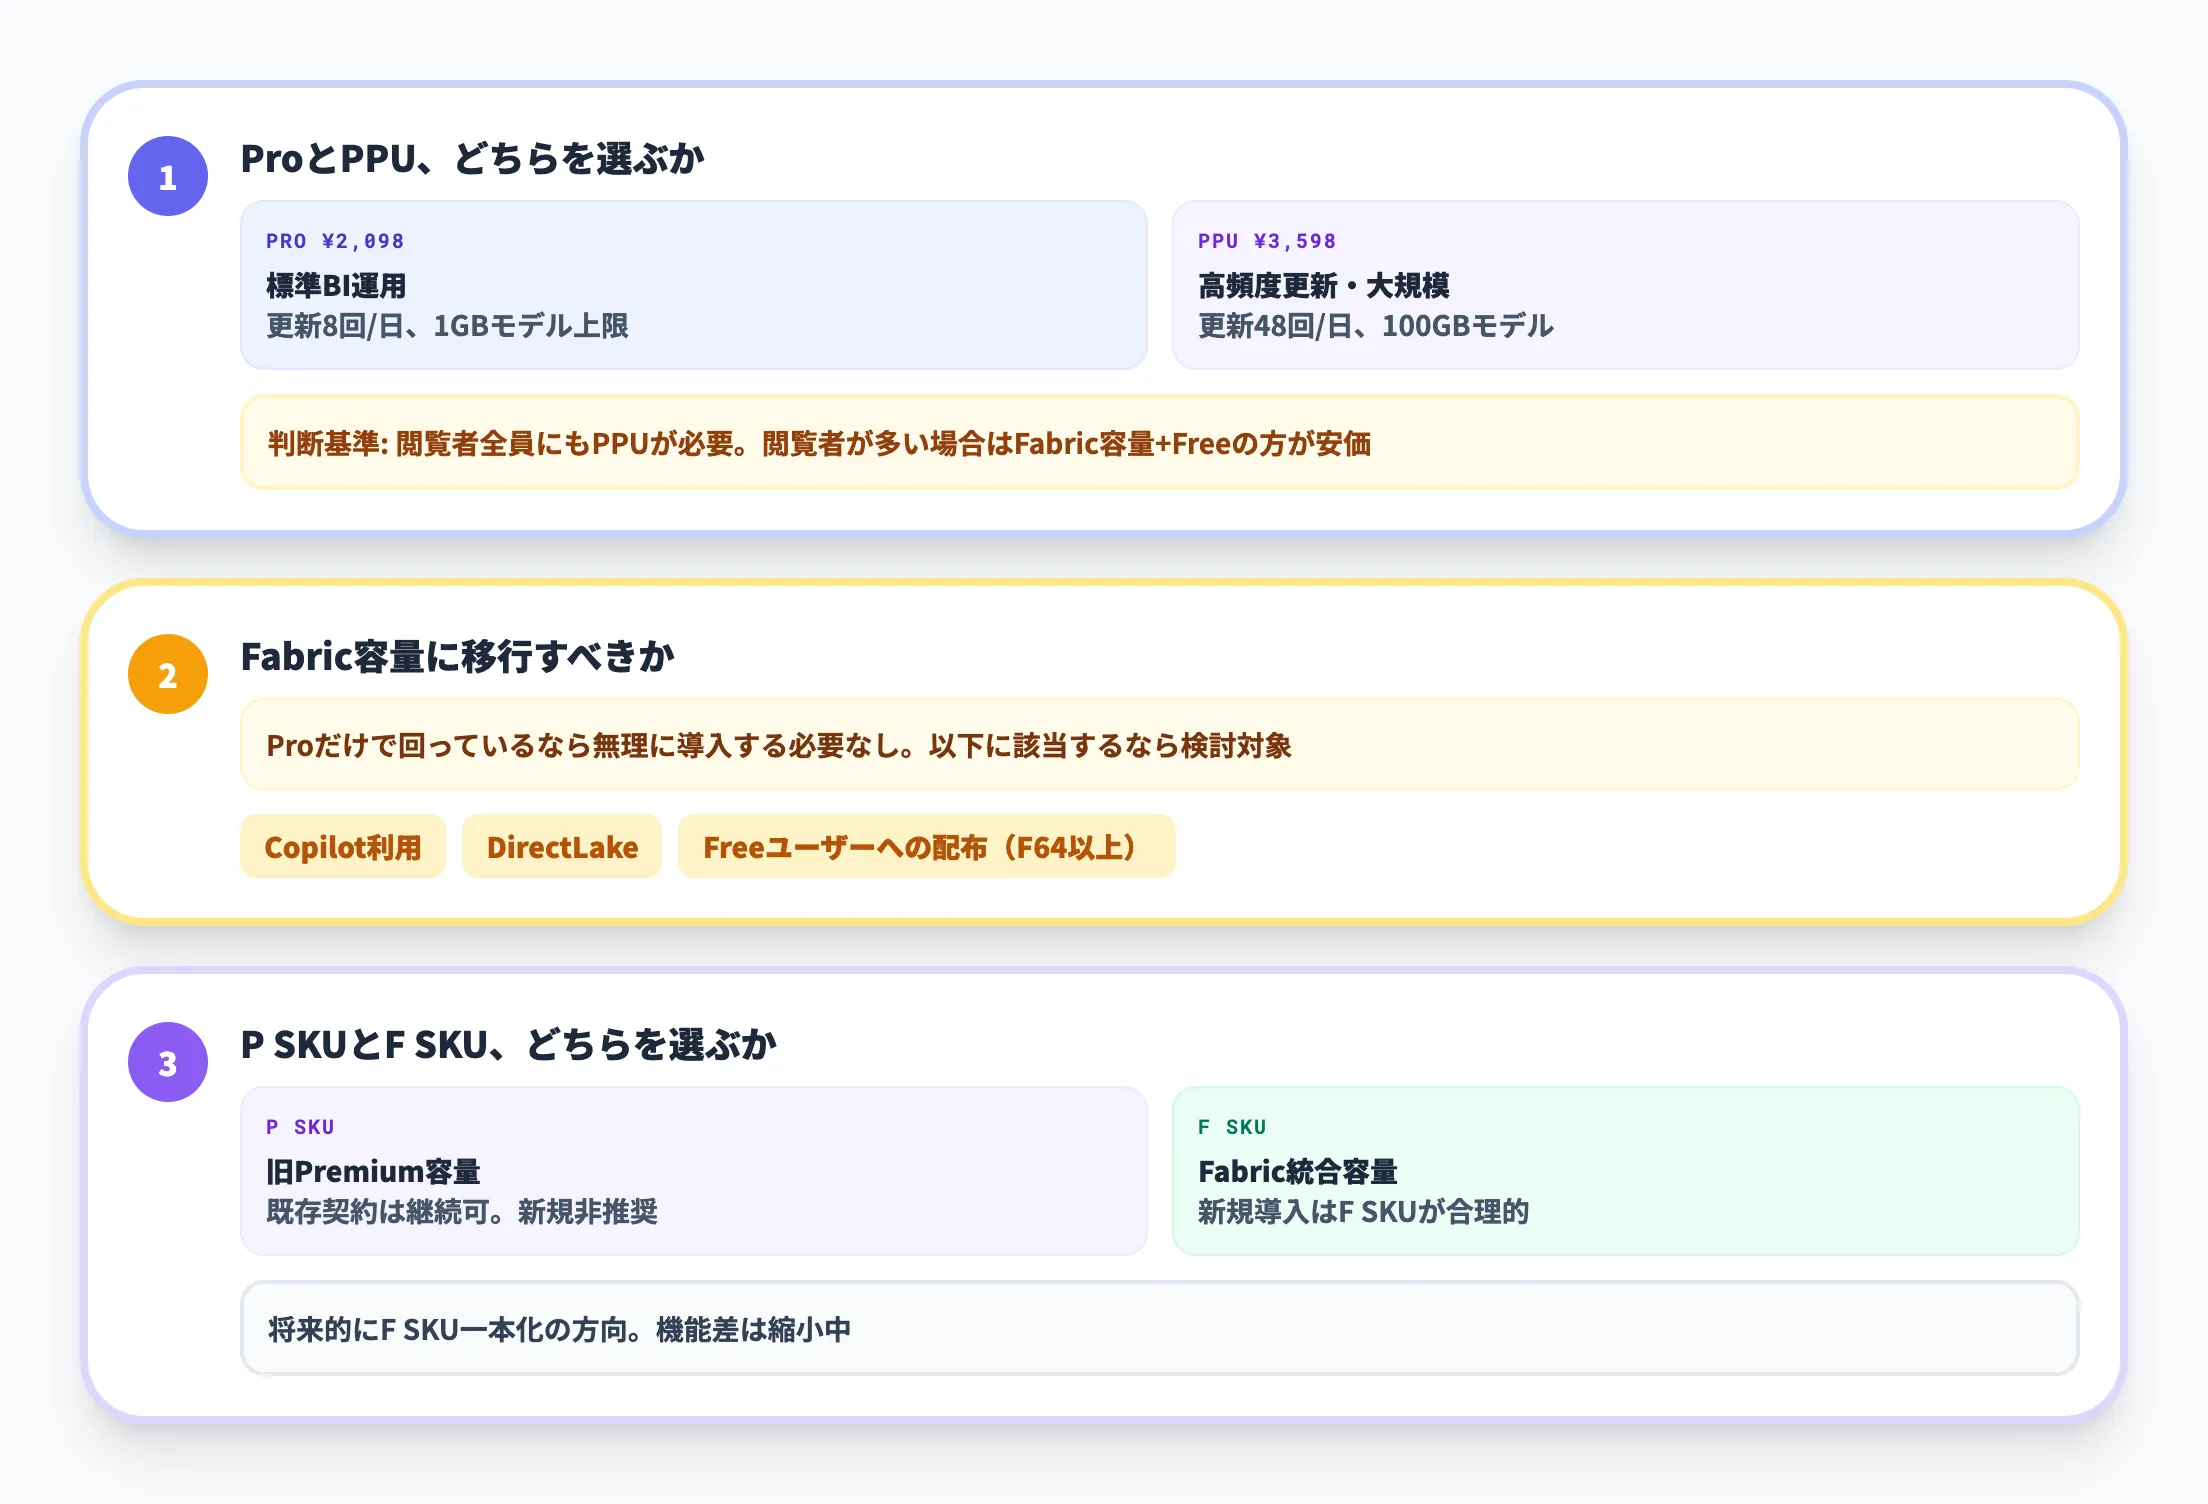Click the DirectLake tag
This screenshot has height=1504, width=2208.
(562, 846)
